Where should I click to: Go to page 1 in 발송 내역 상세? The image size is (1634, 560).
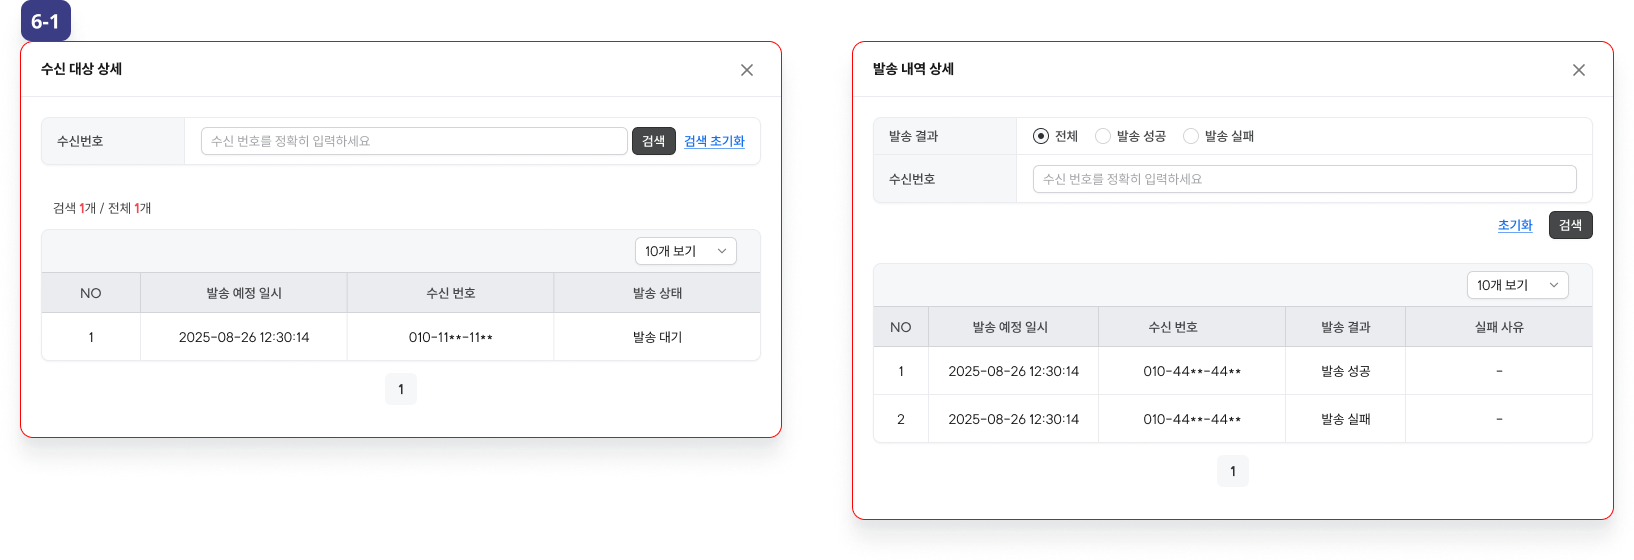tap(1233, 471)
